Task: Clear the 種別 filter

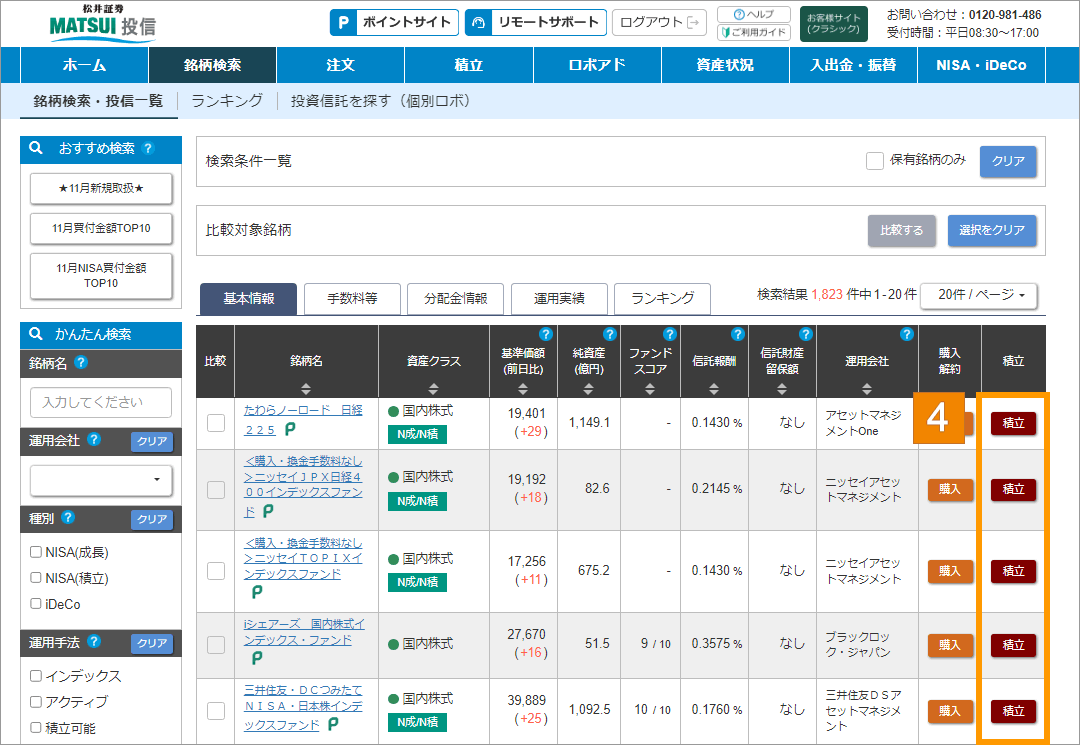Action: [x=152, y=519]
